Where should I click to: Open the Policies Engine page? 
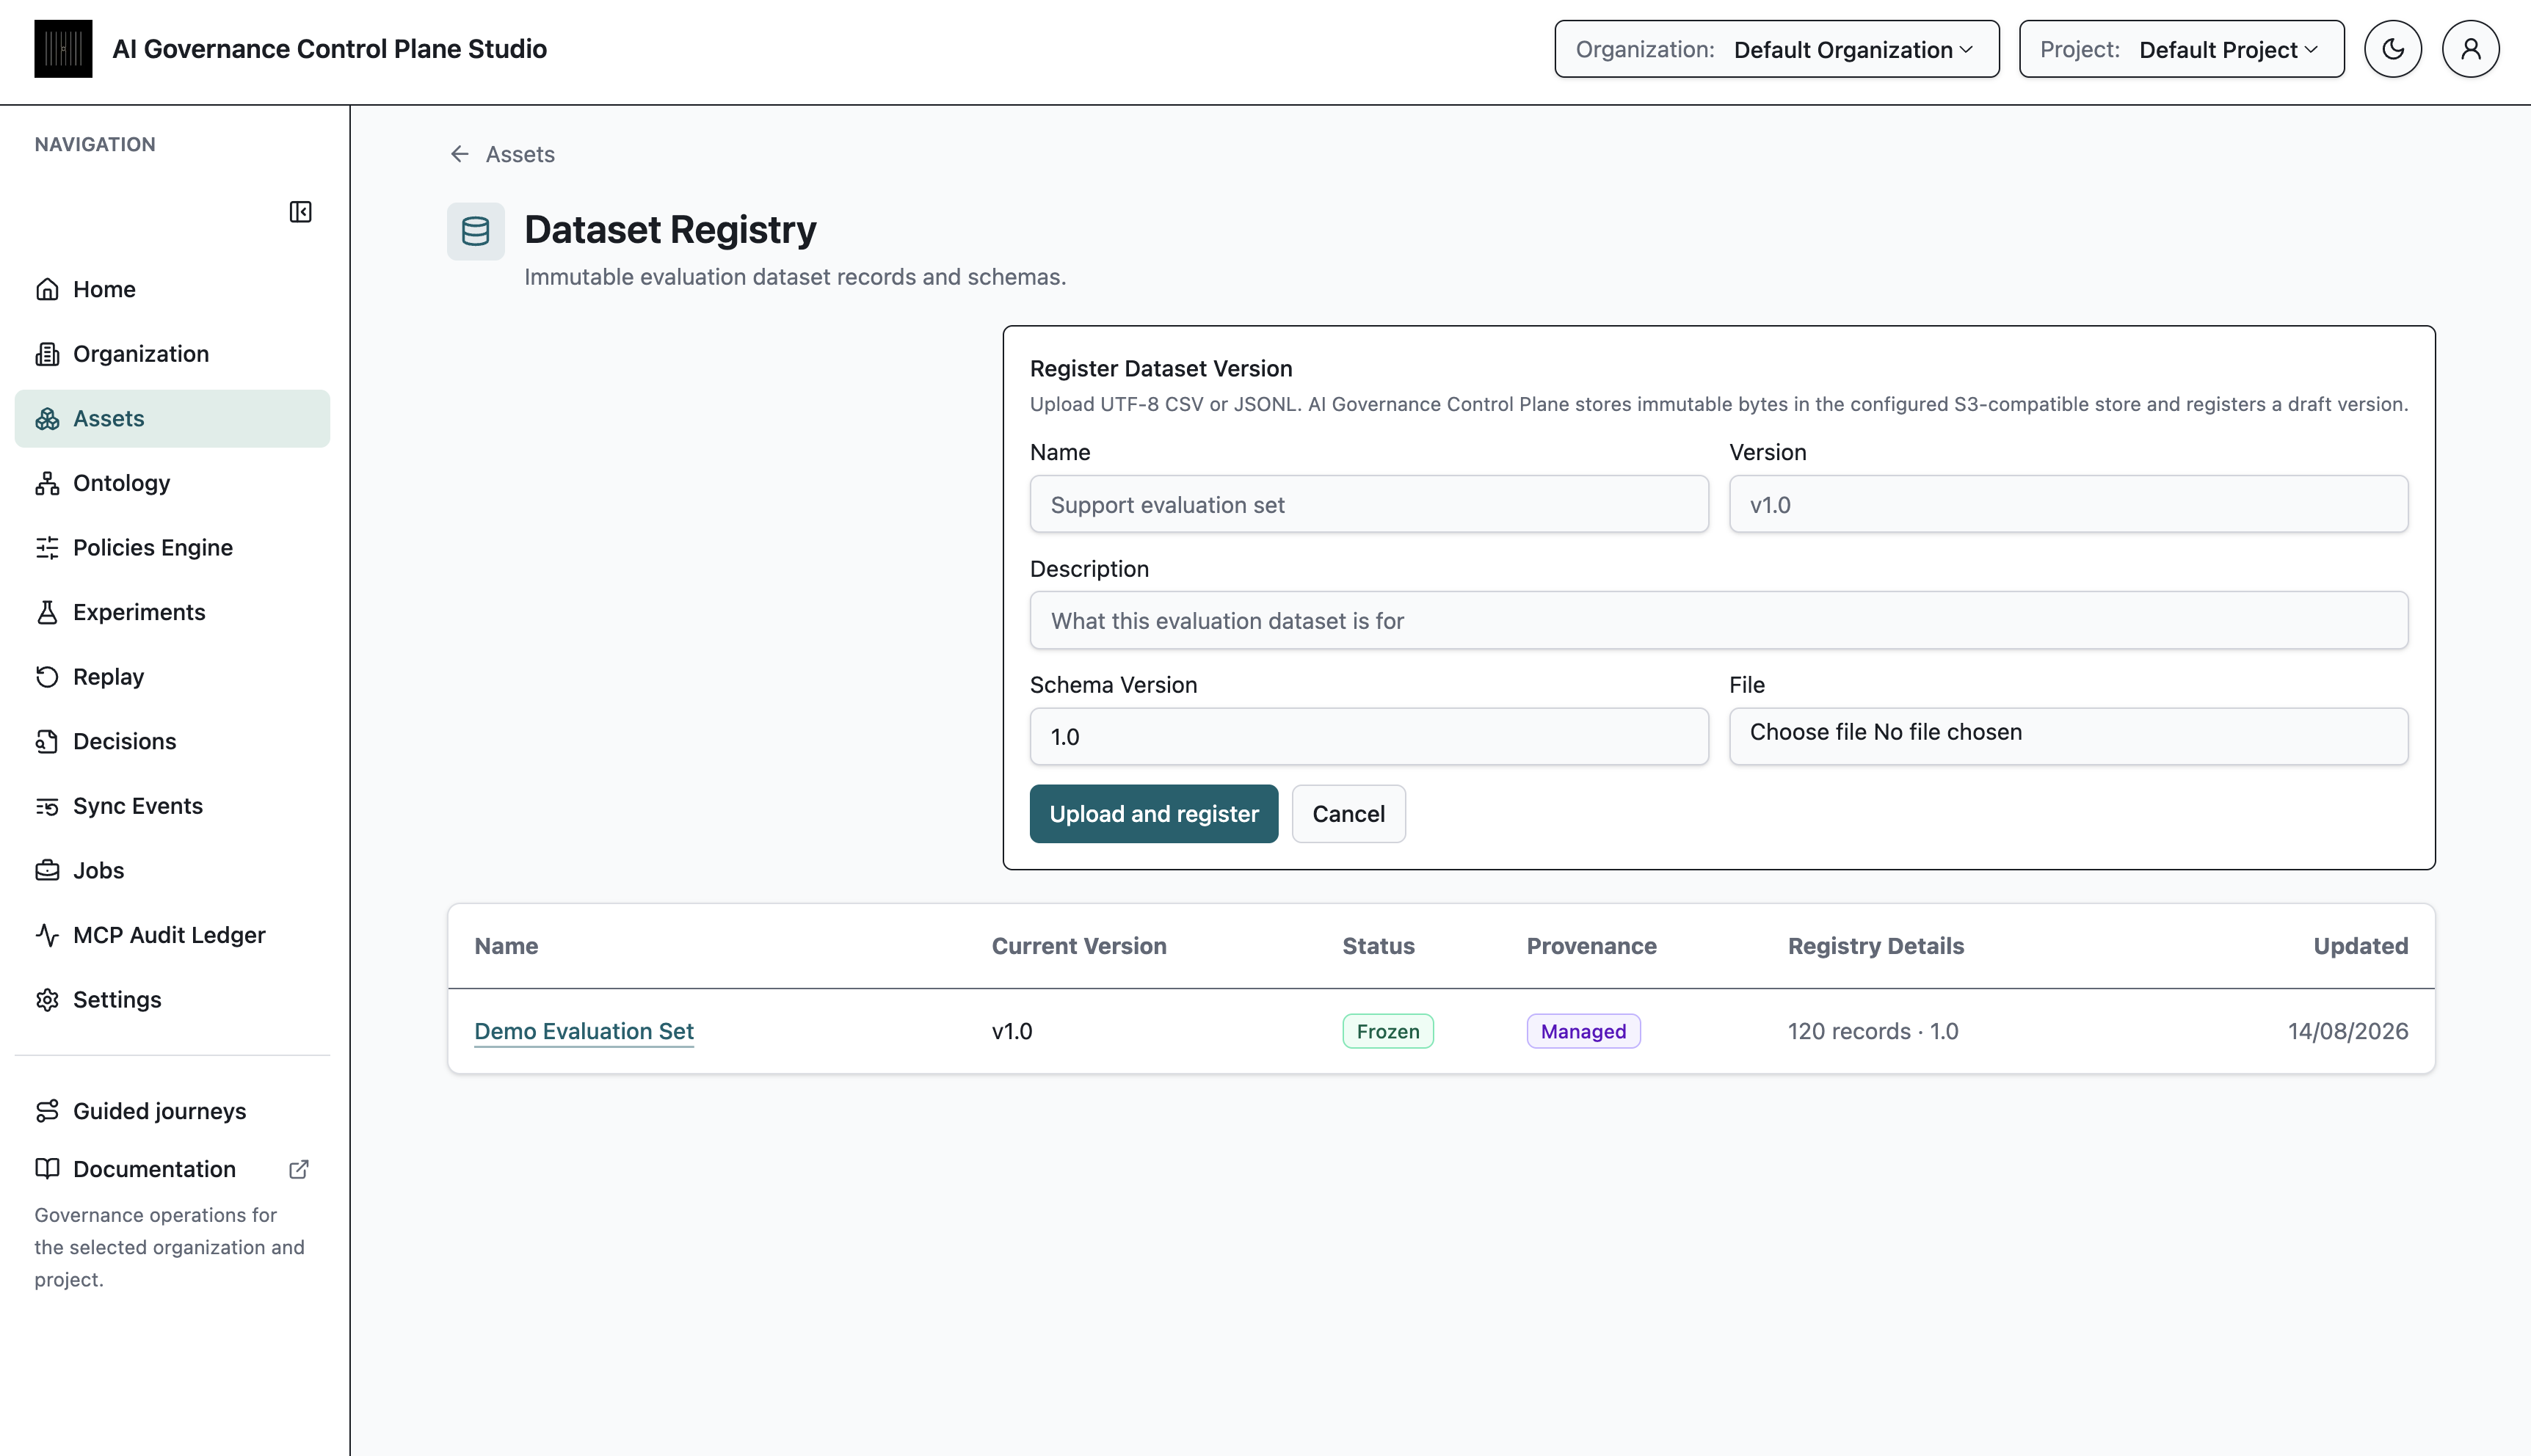click(x=172, y=548)
